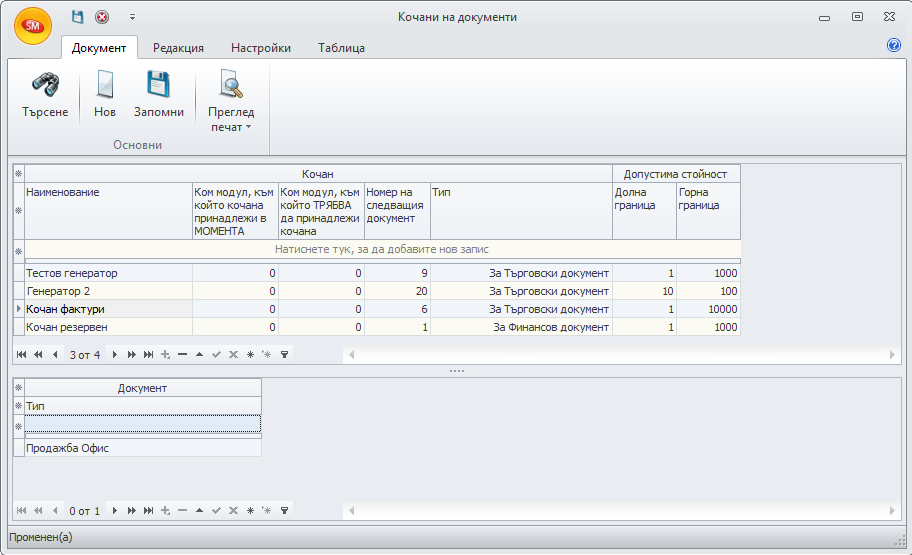
Task: Open the help icon at top right
Action: (x=893, y=45)
